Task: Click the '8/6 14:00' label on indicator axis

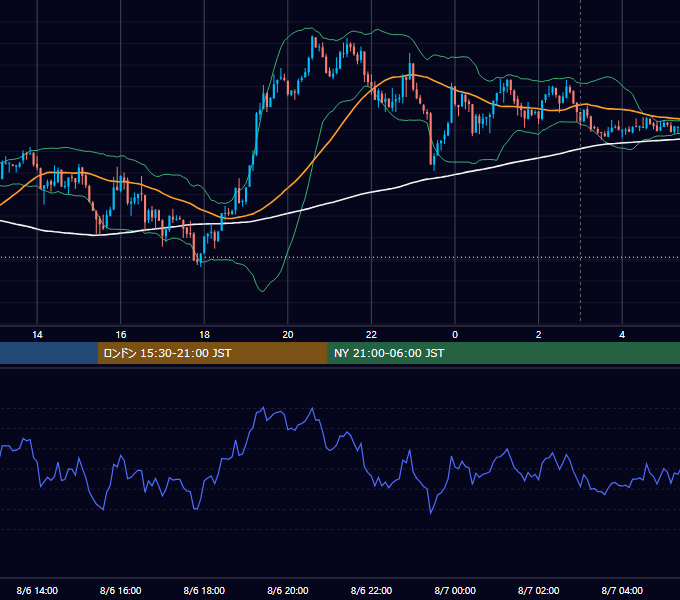Action: coord(37,590)
